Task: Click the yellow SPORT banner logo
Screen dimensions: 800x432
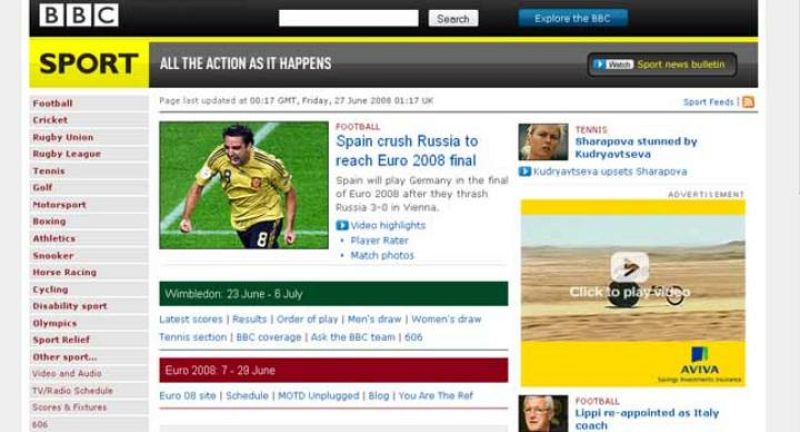Action: 88,64
